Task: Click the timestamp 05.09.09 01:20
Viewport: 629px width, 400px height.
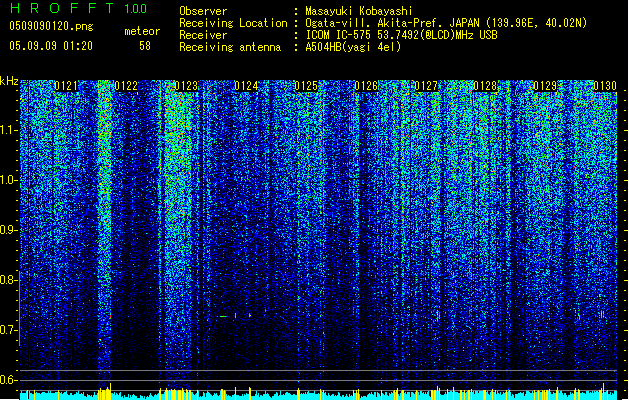Action: click(x=51, y=46)
